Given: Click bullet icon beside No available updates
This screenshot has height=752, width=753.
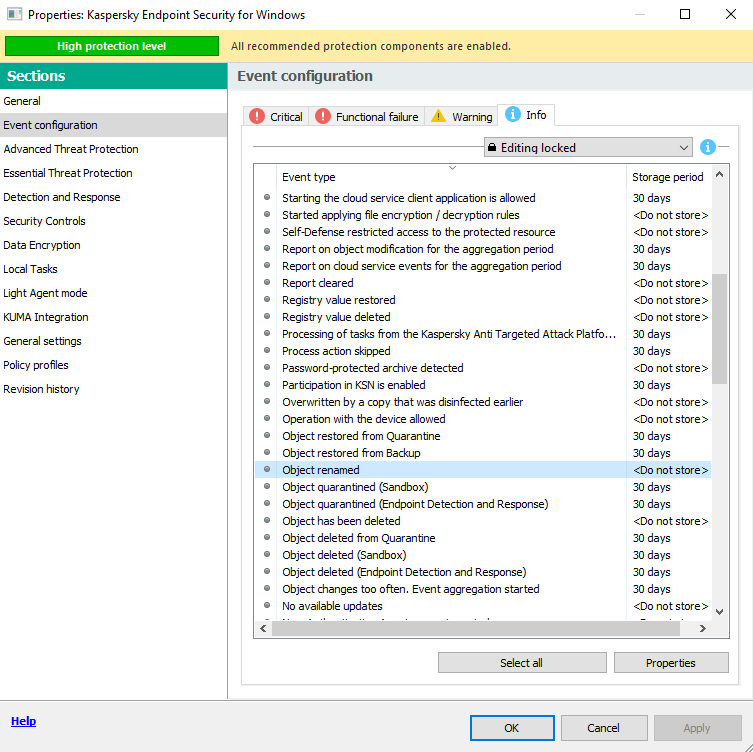Looking at the screenshot, I should tap(267, 605).
